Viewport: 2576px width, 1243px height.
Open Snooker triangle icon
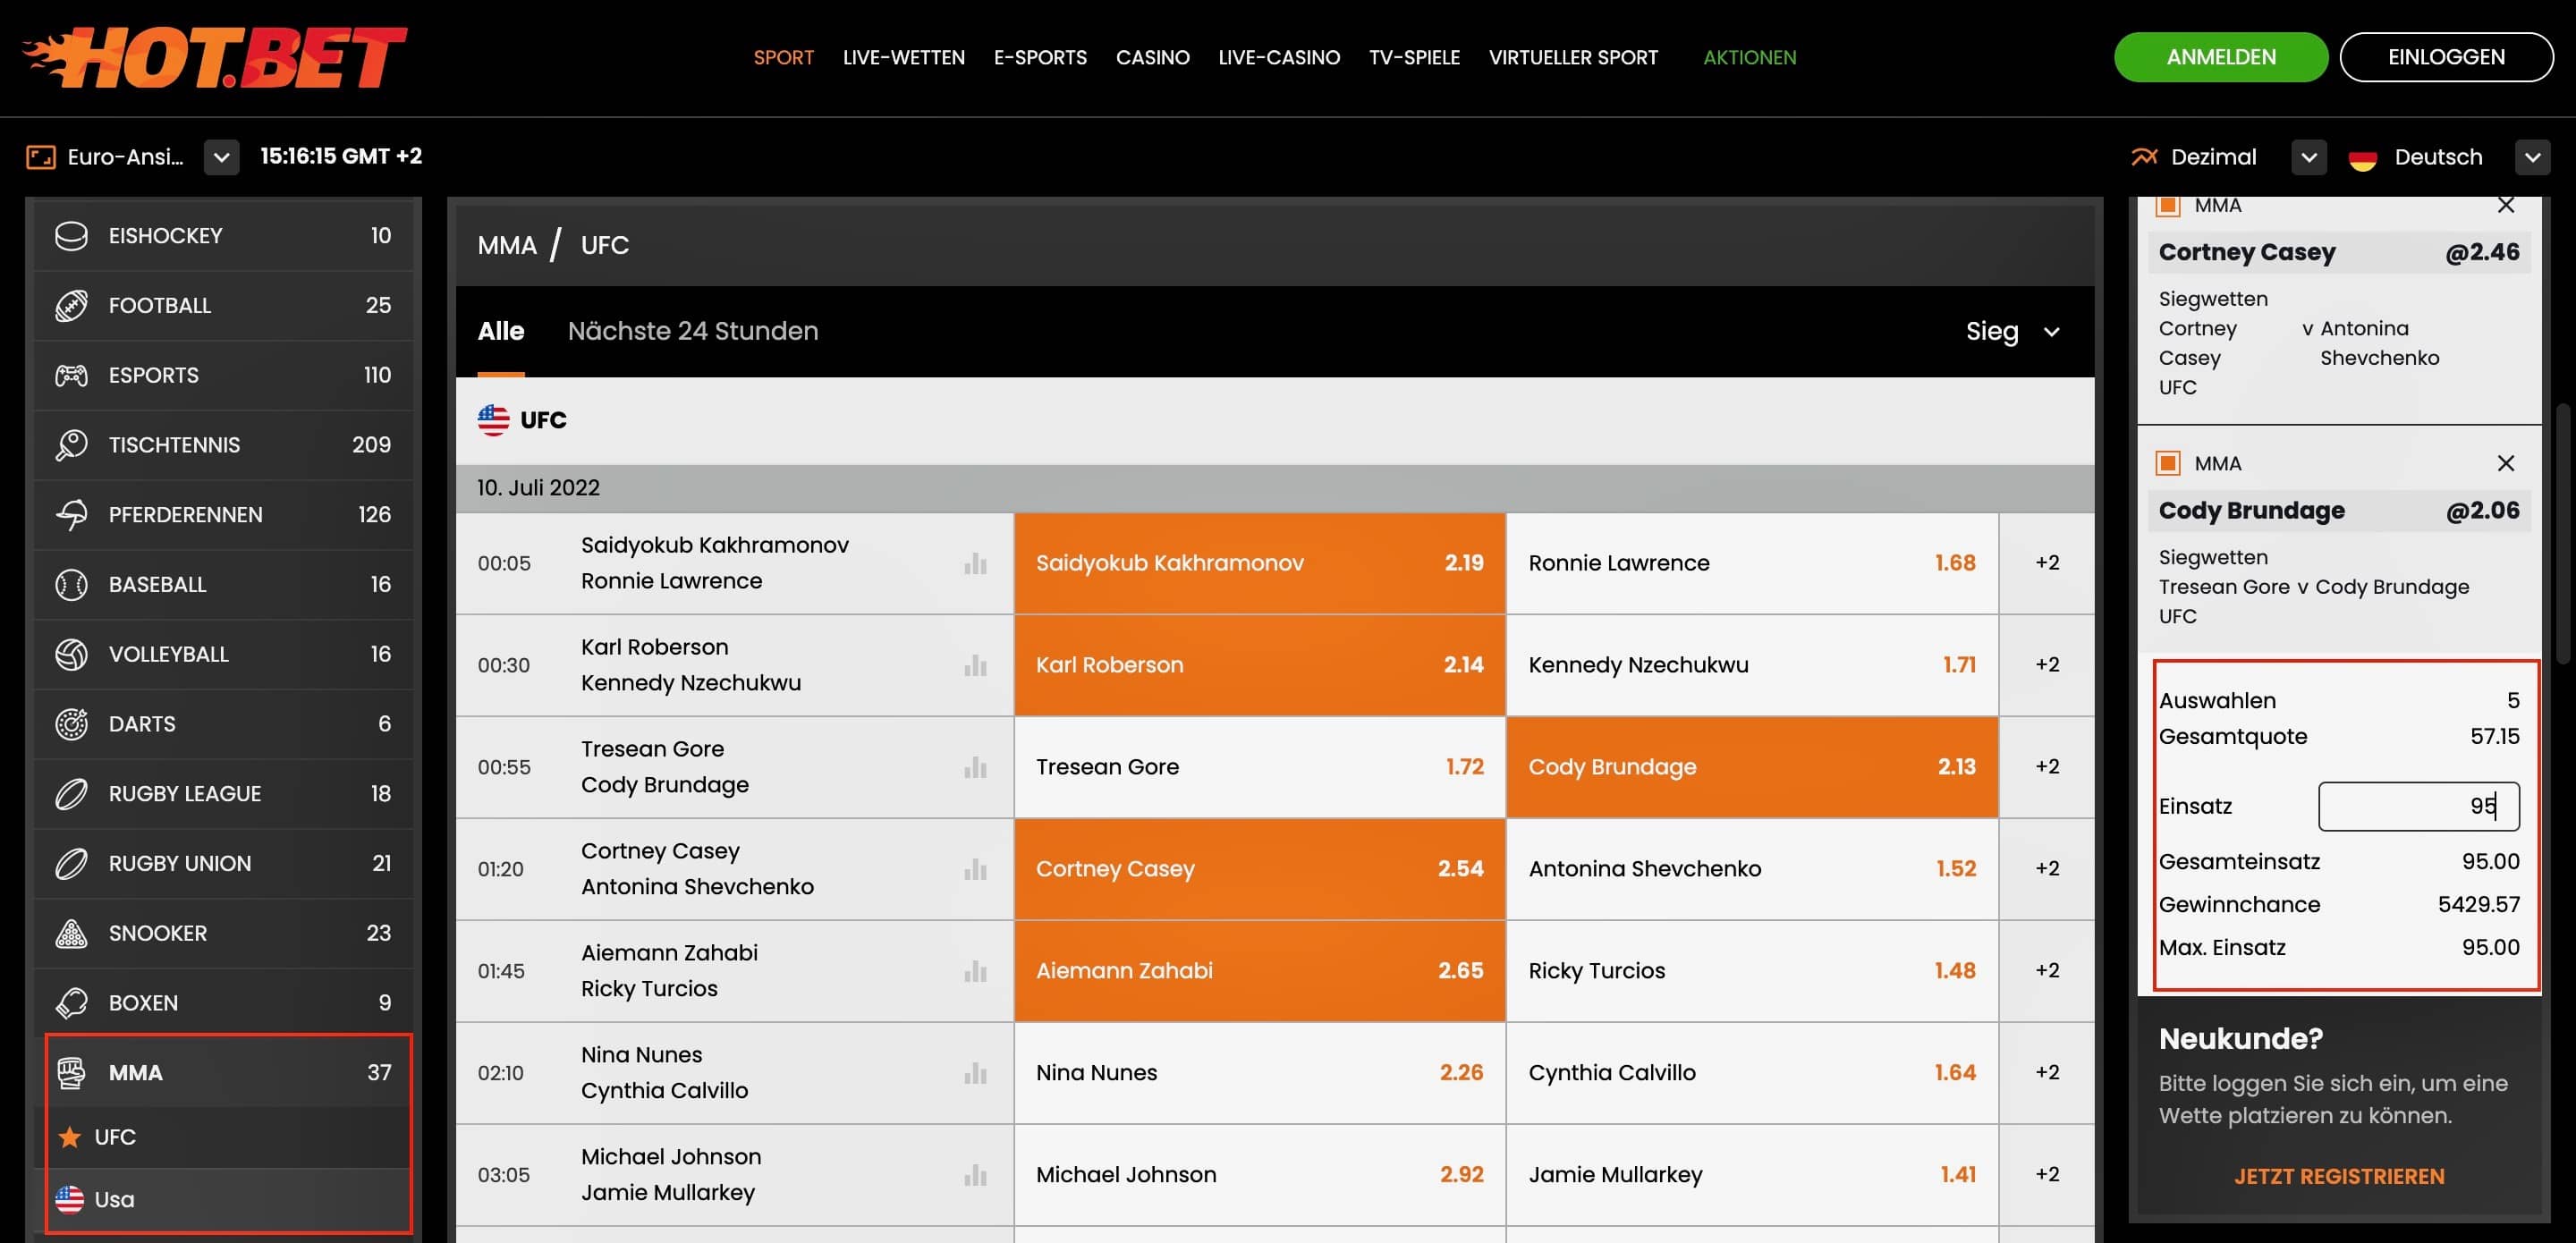[x=71, y=933]
